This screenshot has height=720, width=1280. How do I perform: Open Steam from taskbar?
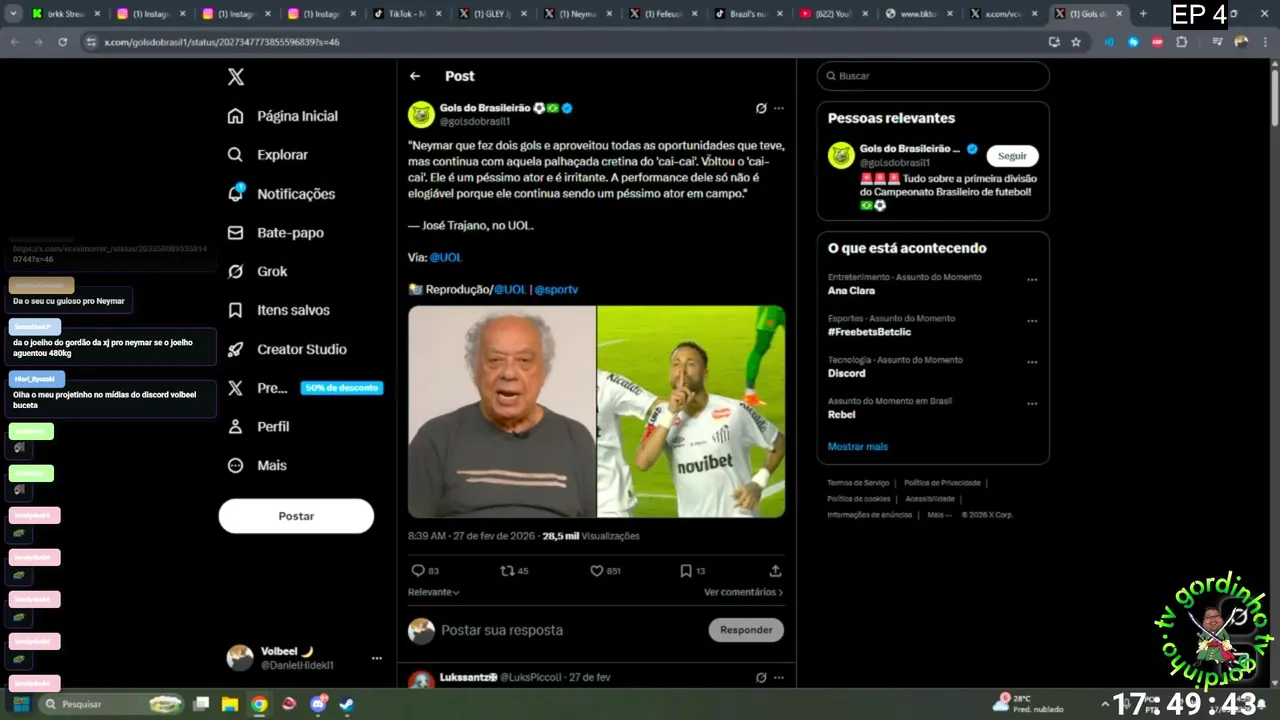point(346,704)
